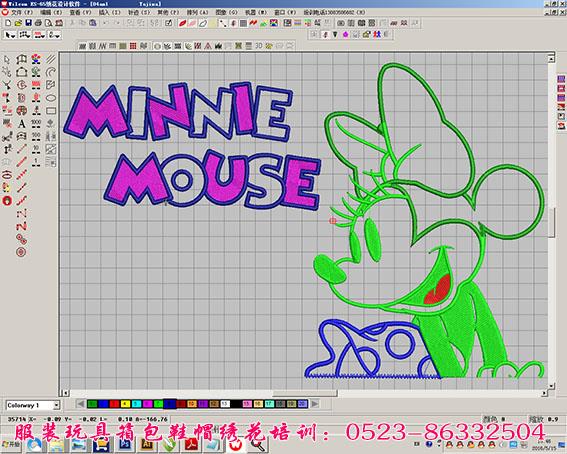
Task: Select the first green thread color swatch
Action: [x=92, y=404]
